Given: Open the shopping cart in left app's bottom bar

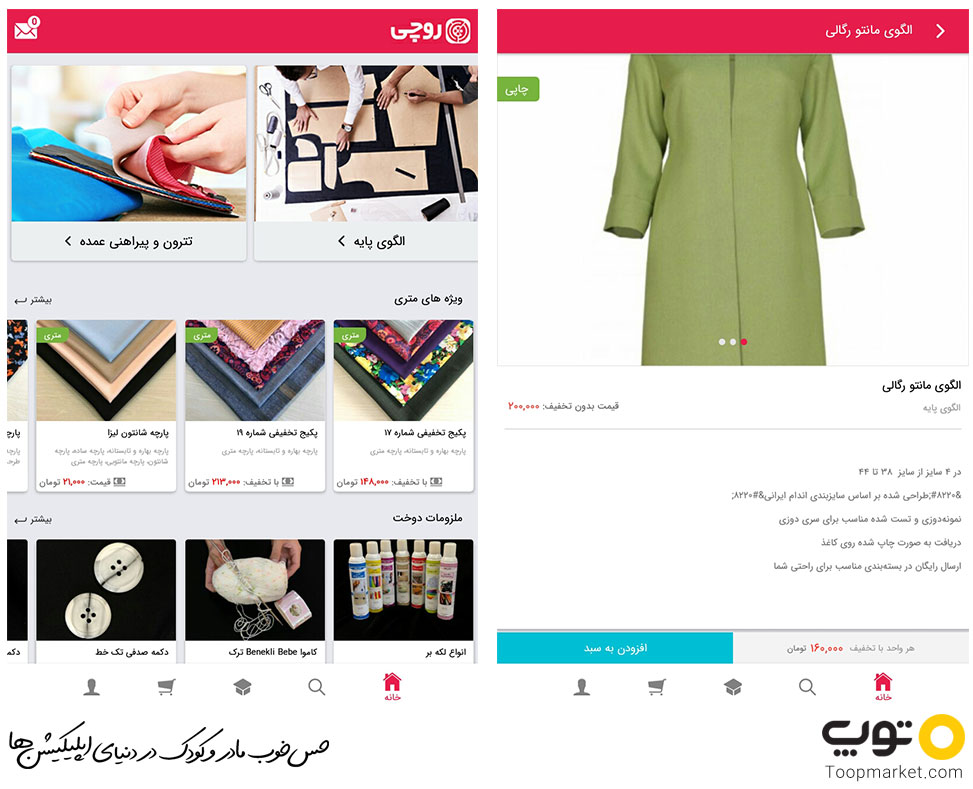Looking at the screenshot, I should [166, 687].
